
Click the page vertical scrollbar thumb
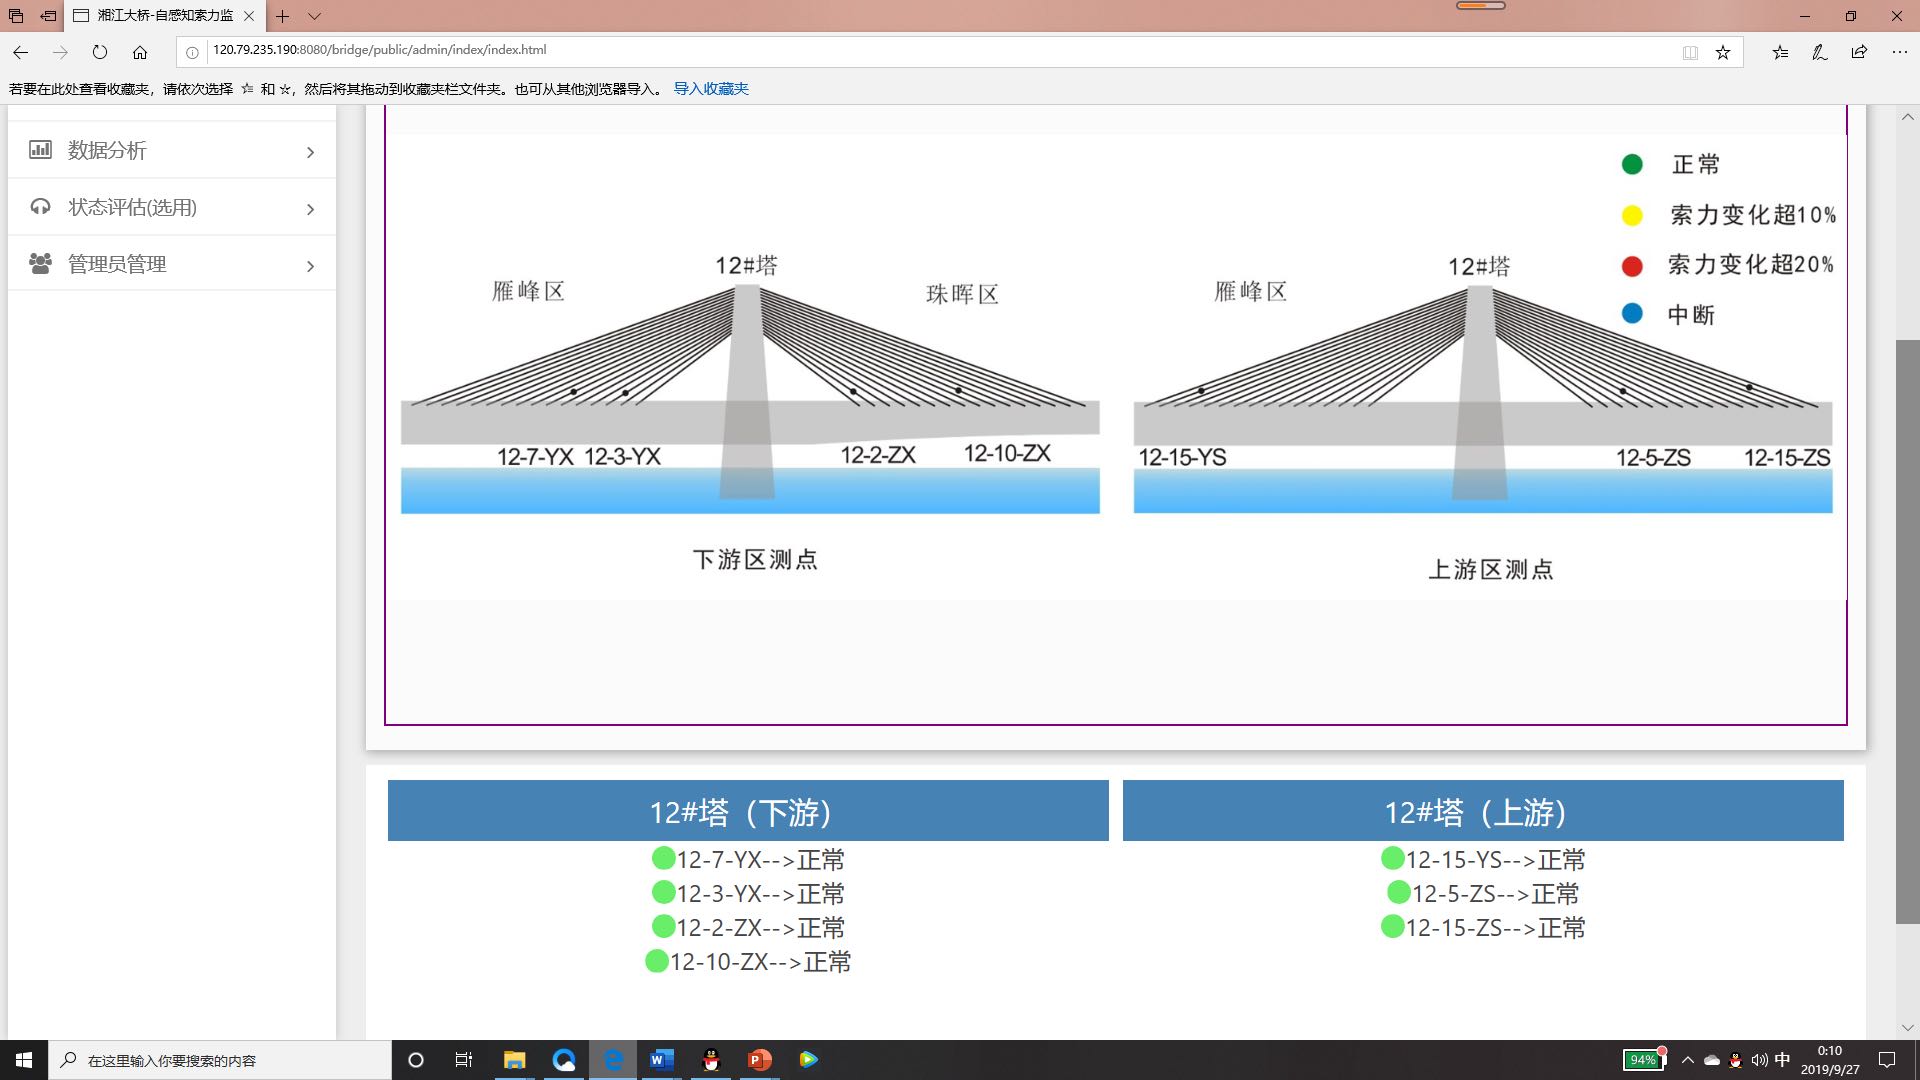(x=1907, y=632)
